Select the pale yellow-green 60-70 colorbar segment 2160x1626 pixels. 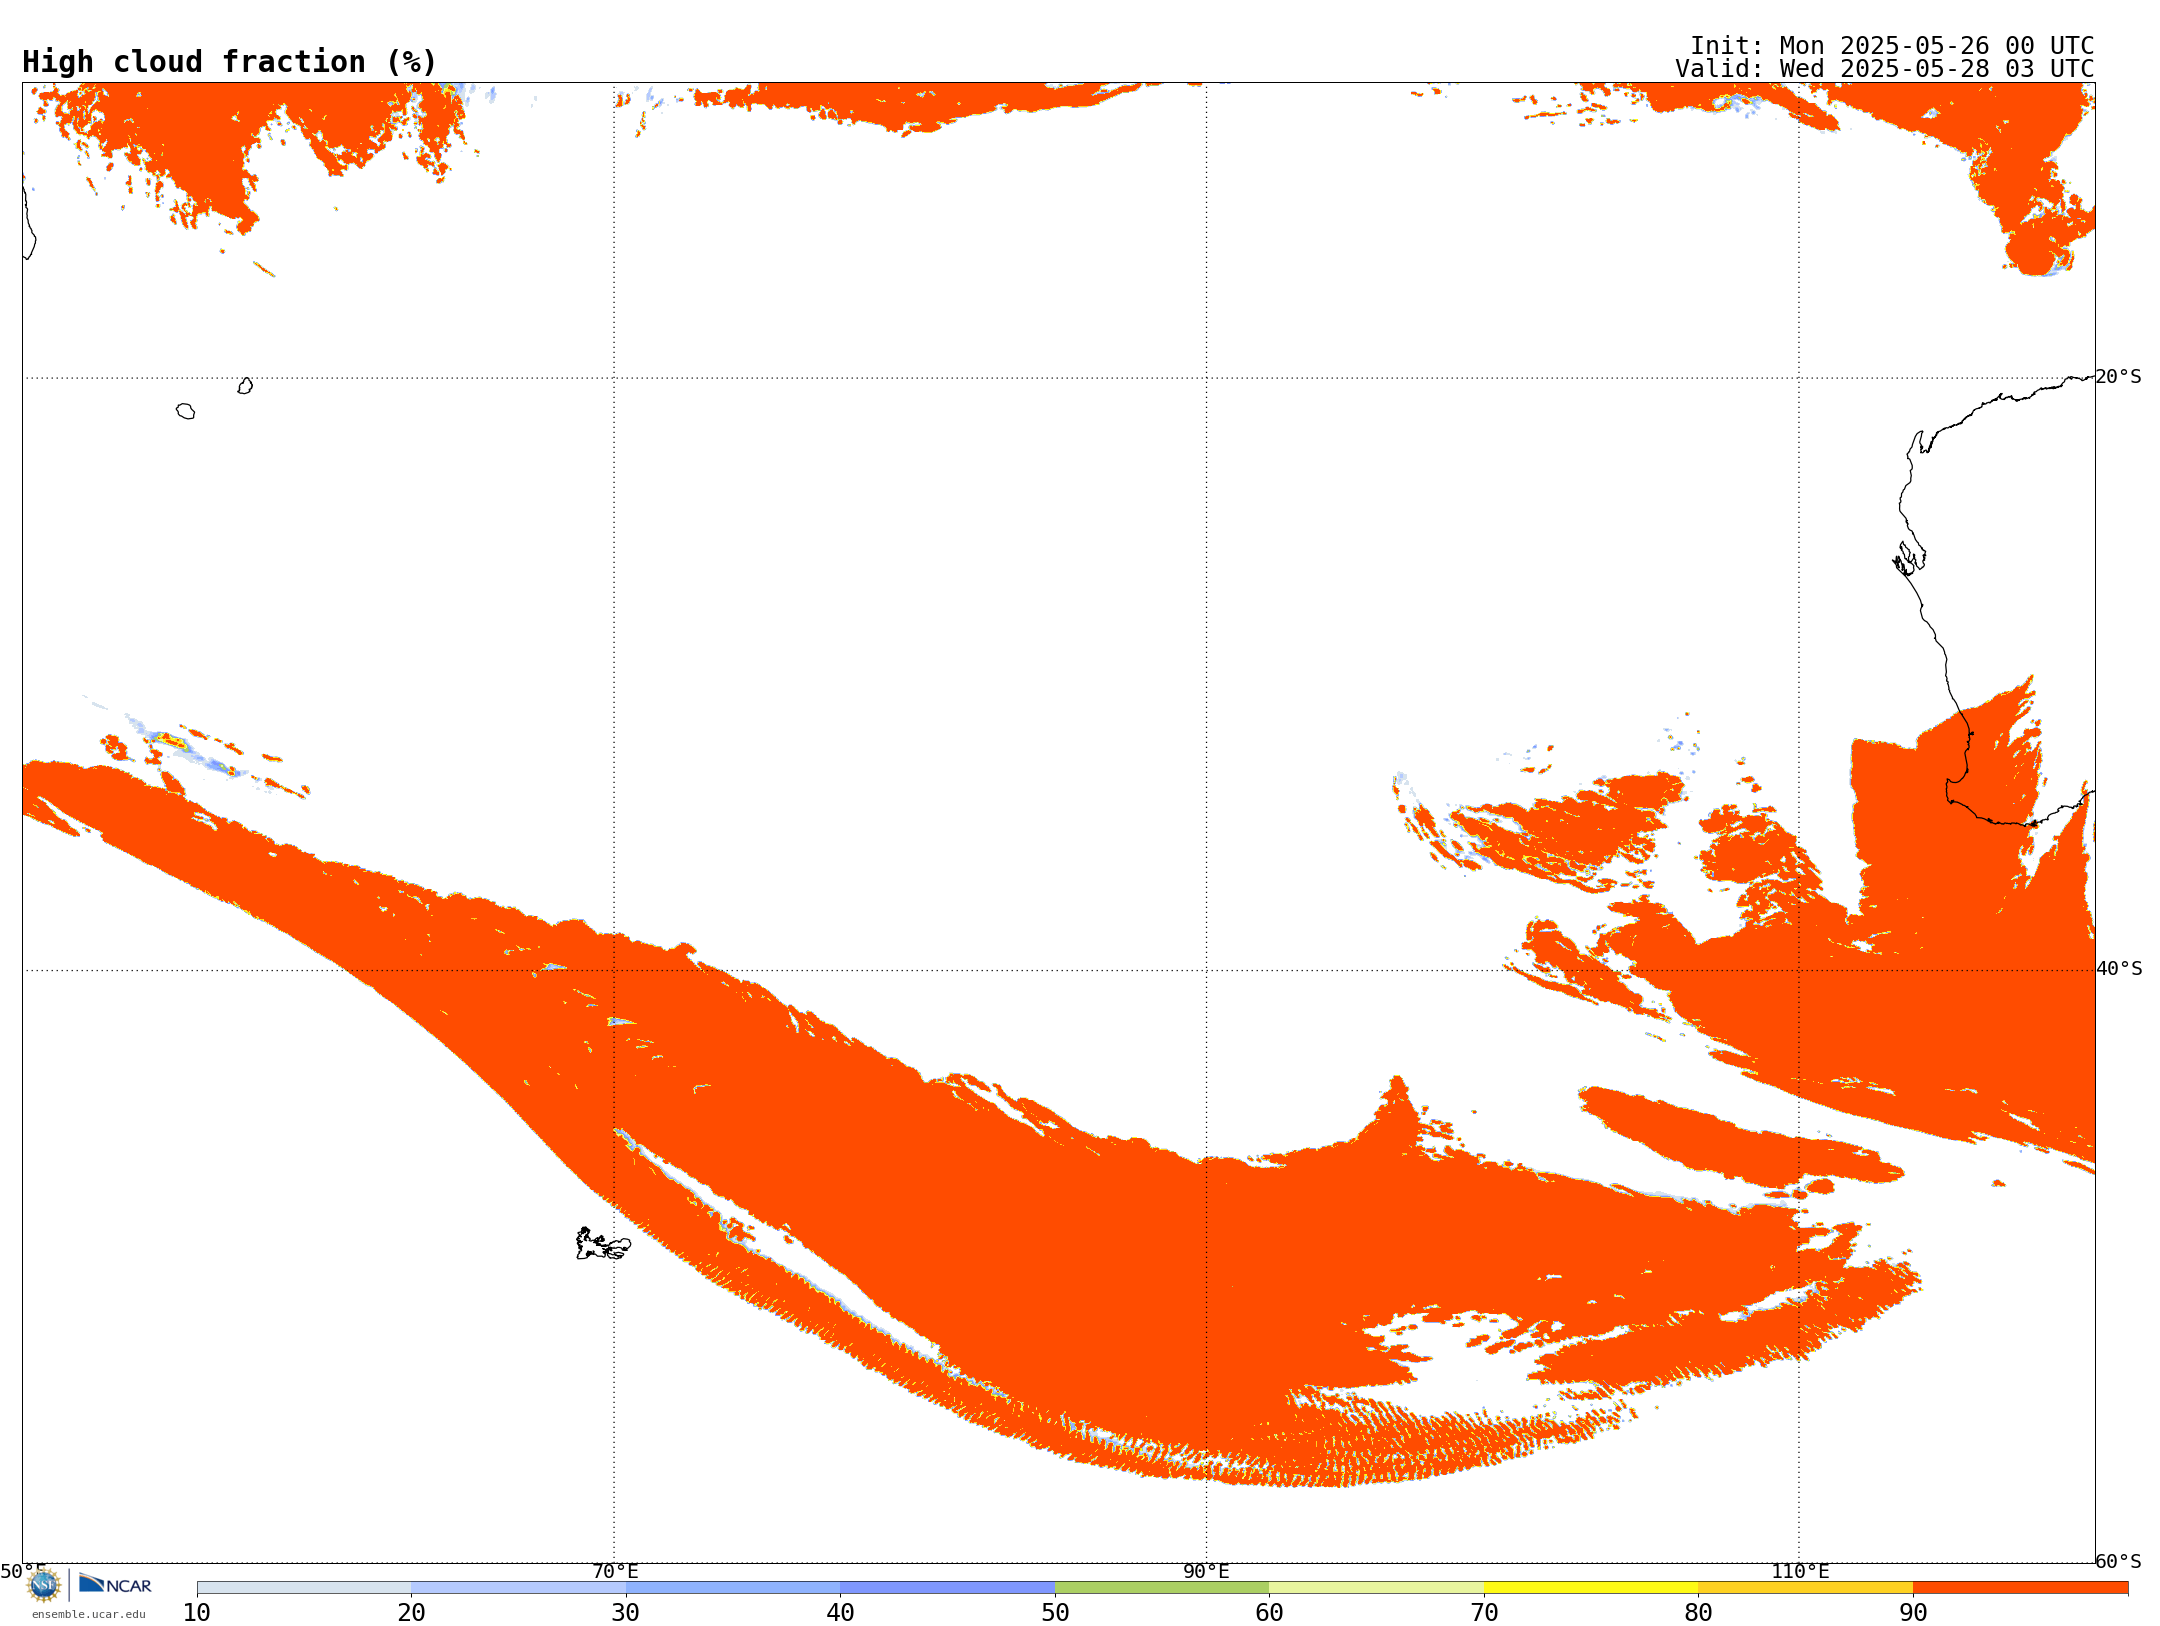tap(1376, 1588)
